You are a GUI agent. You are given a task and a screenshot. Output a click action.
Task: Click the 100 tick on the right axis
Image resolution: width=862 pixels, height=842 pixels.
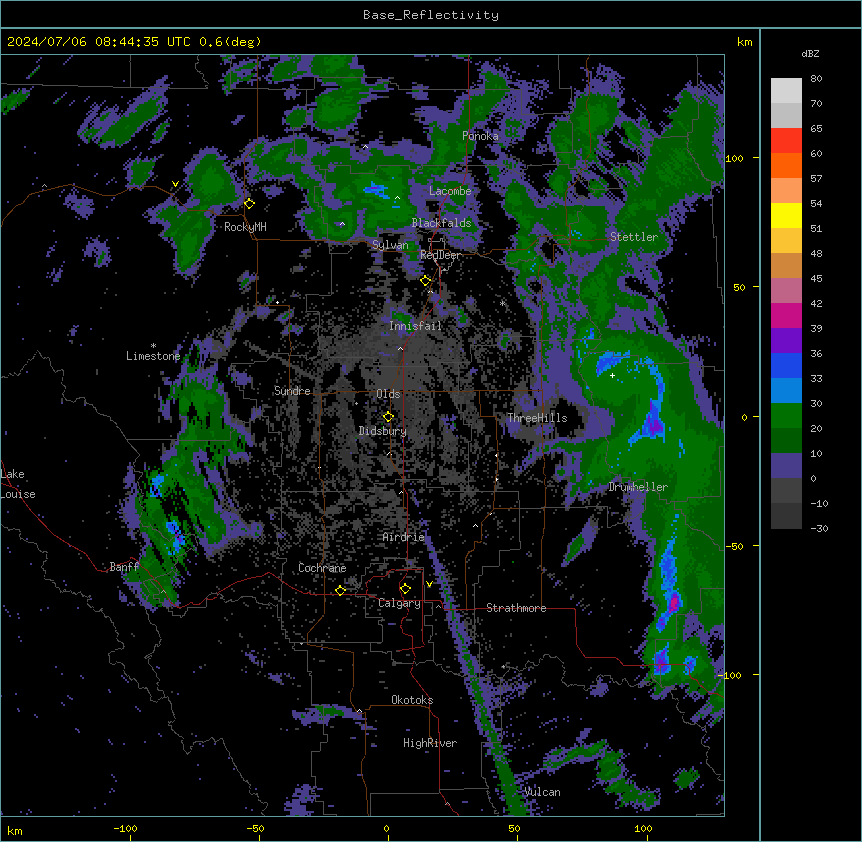click(734, 158)
